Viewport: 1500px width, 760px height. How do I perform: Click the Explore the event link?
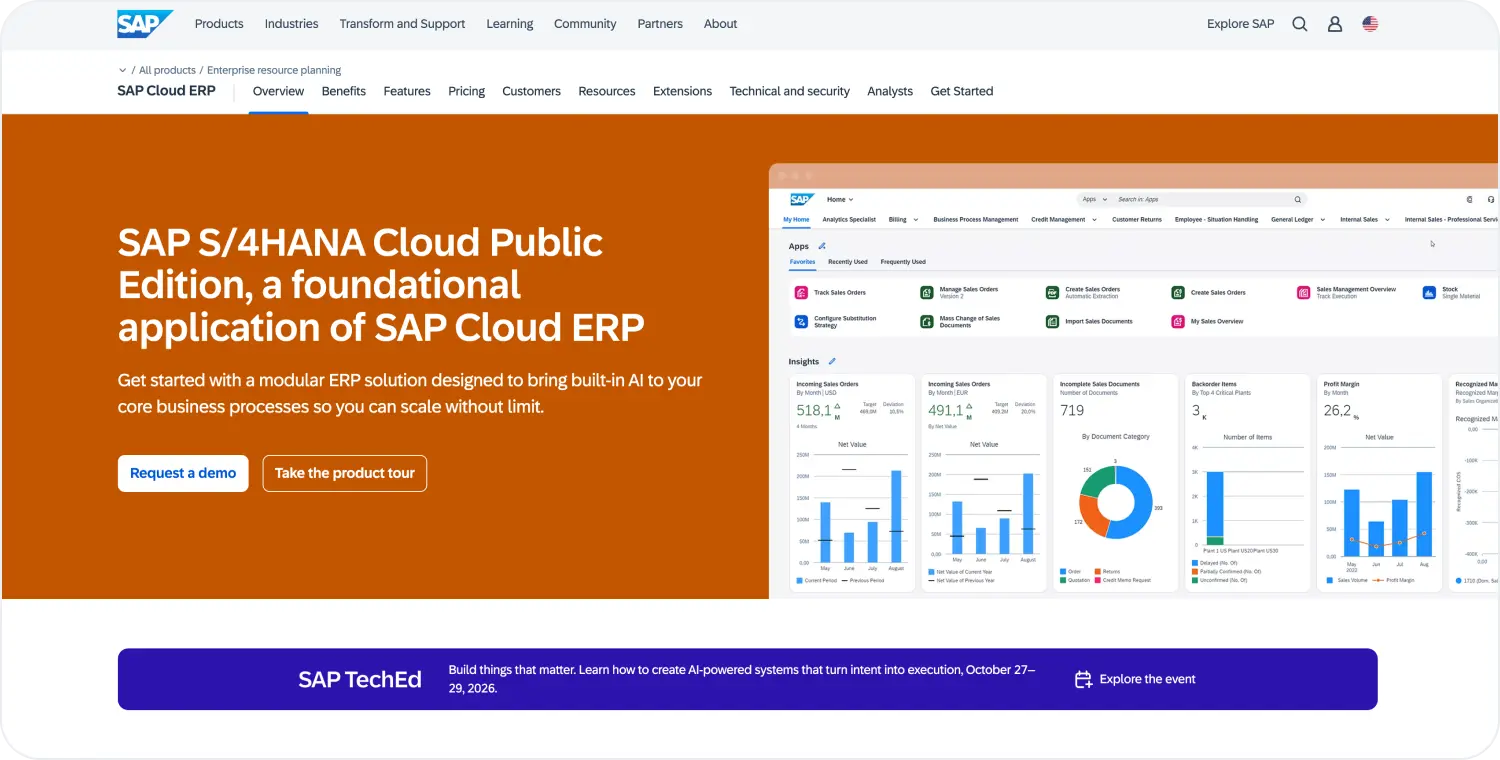click(x=1147, y=680)
